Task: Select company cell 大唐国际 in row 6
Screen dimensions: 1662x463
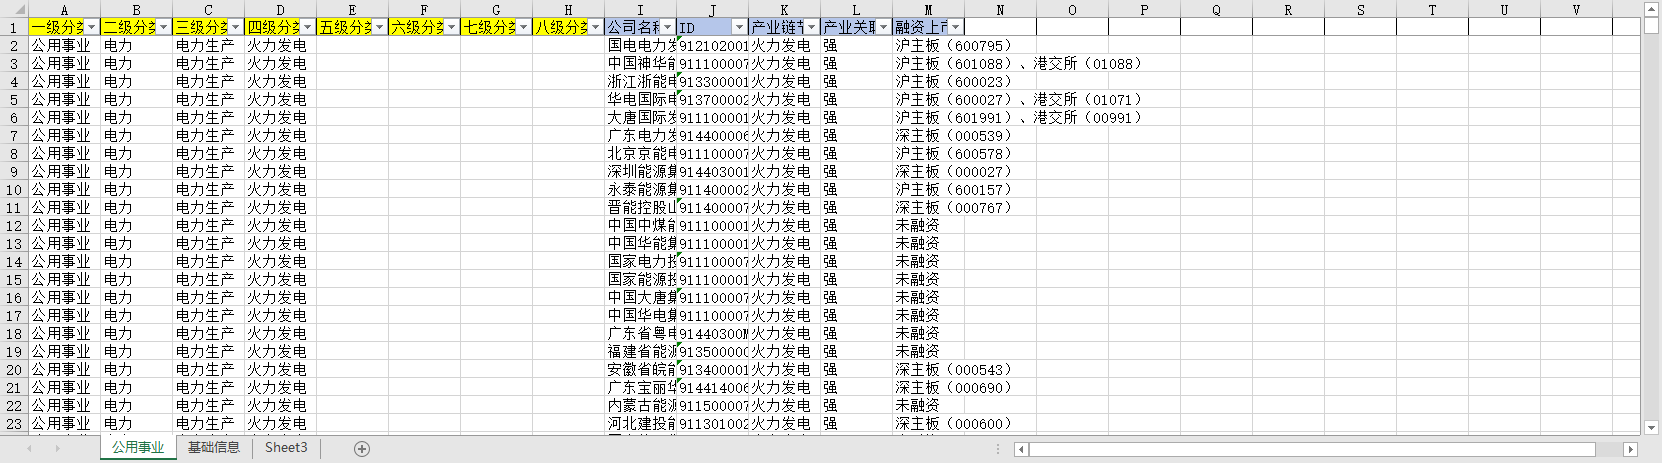Action: (x=640, y=117)
